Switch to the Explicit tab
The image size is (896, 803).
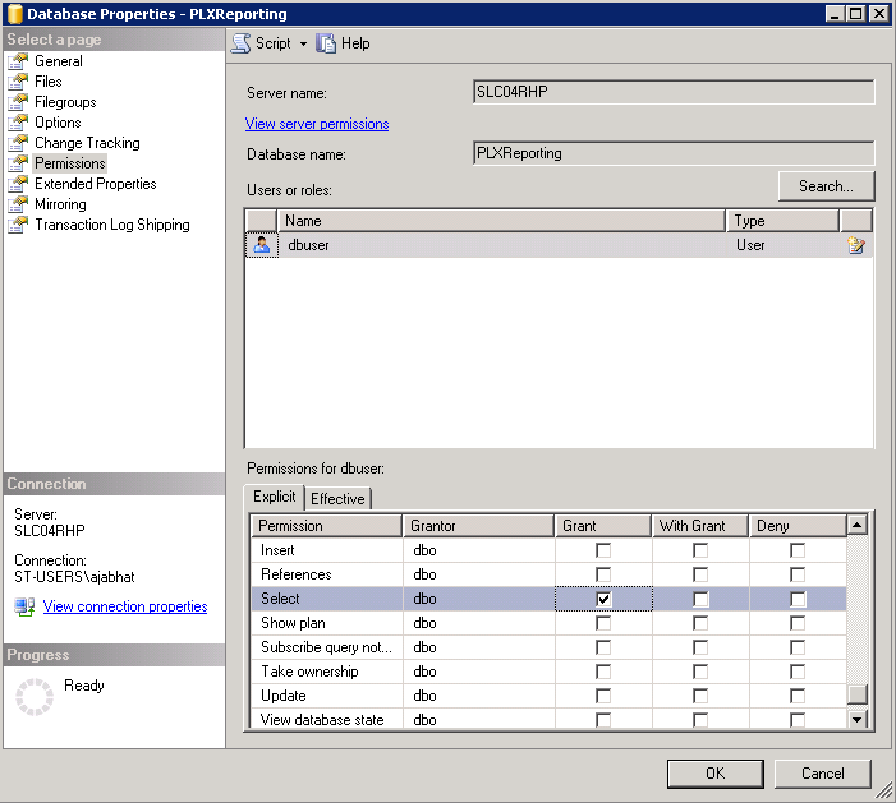click(x=274, y=497)
